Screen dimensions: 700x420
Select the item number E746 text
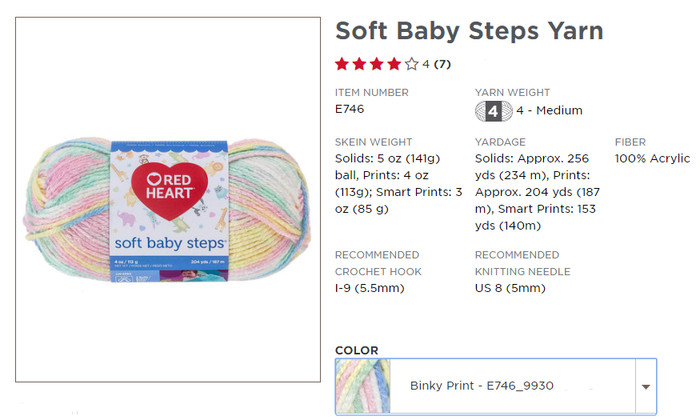[x=350, y=109]
